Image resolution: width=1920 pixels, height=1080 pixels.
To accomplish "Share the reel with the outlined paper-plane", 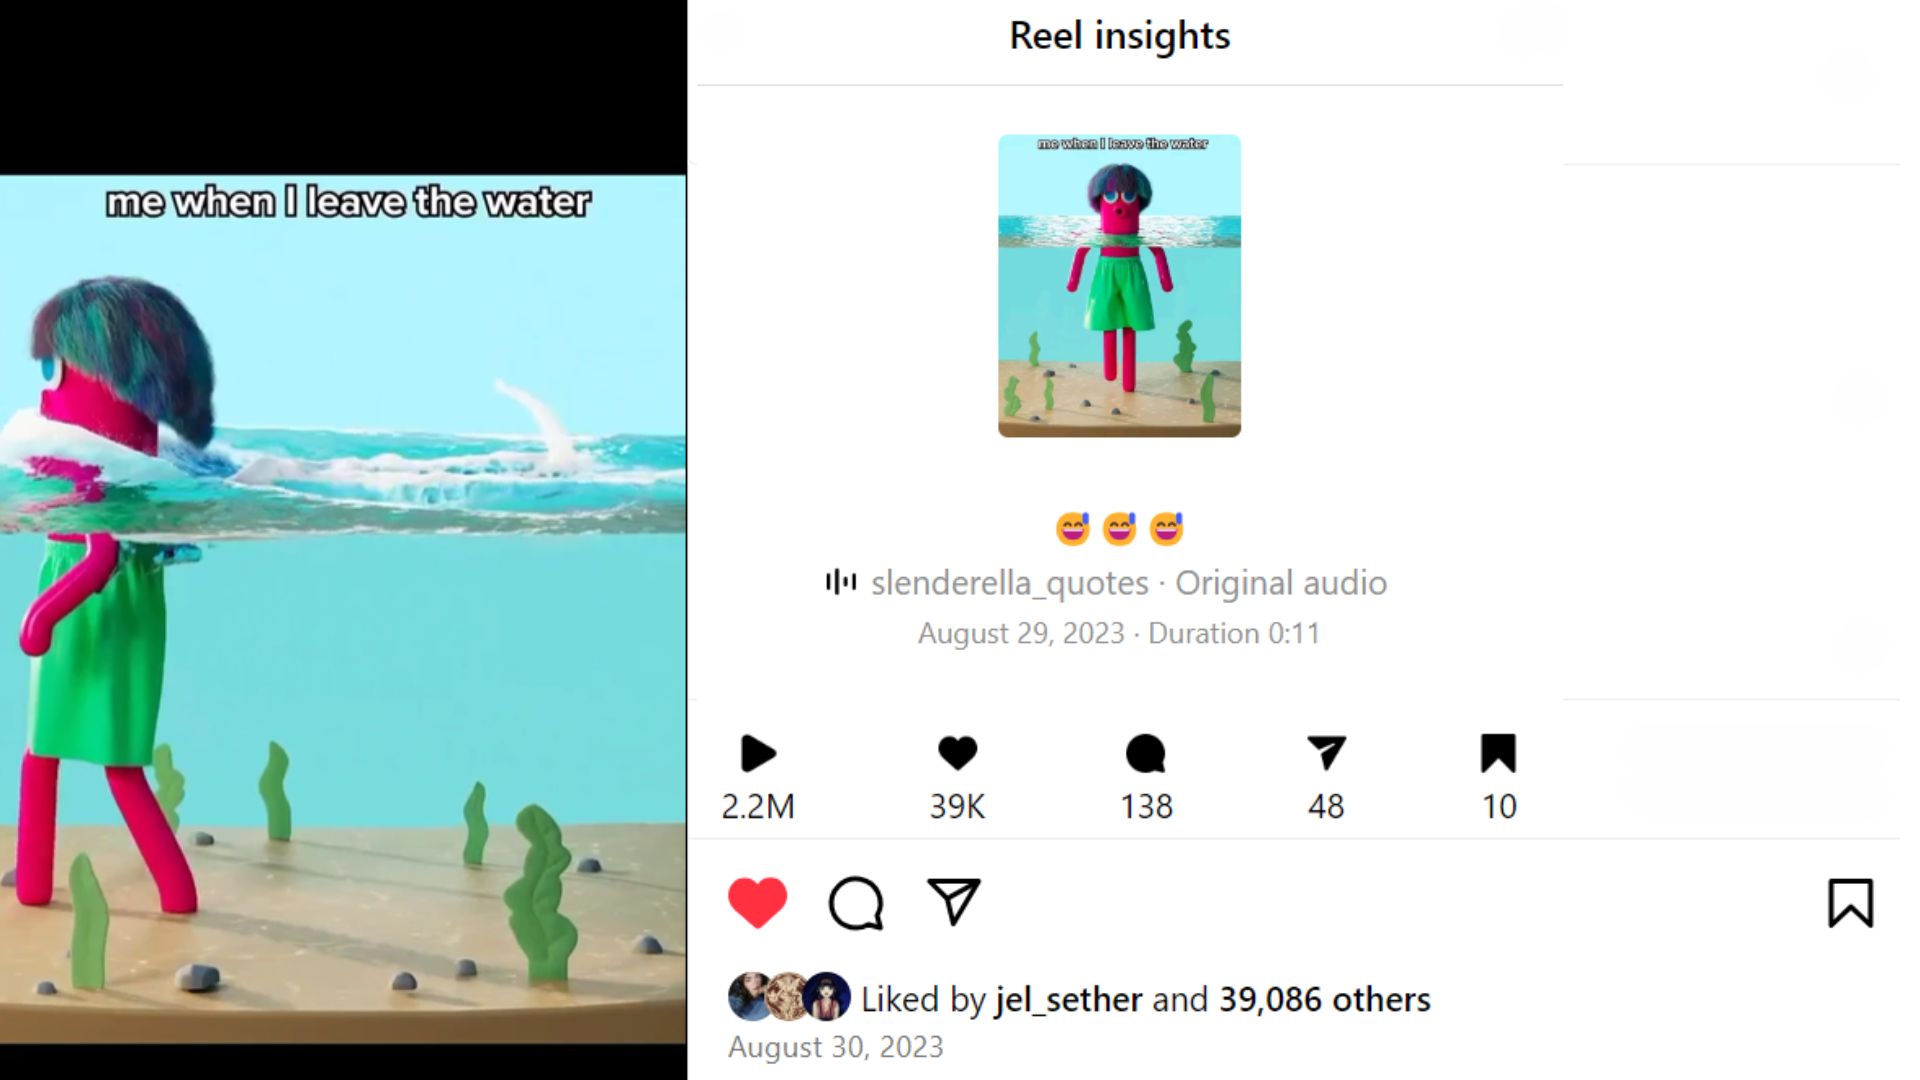I will pyautogui.click(x=953, y=902).
